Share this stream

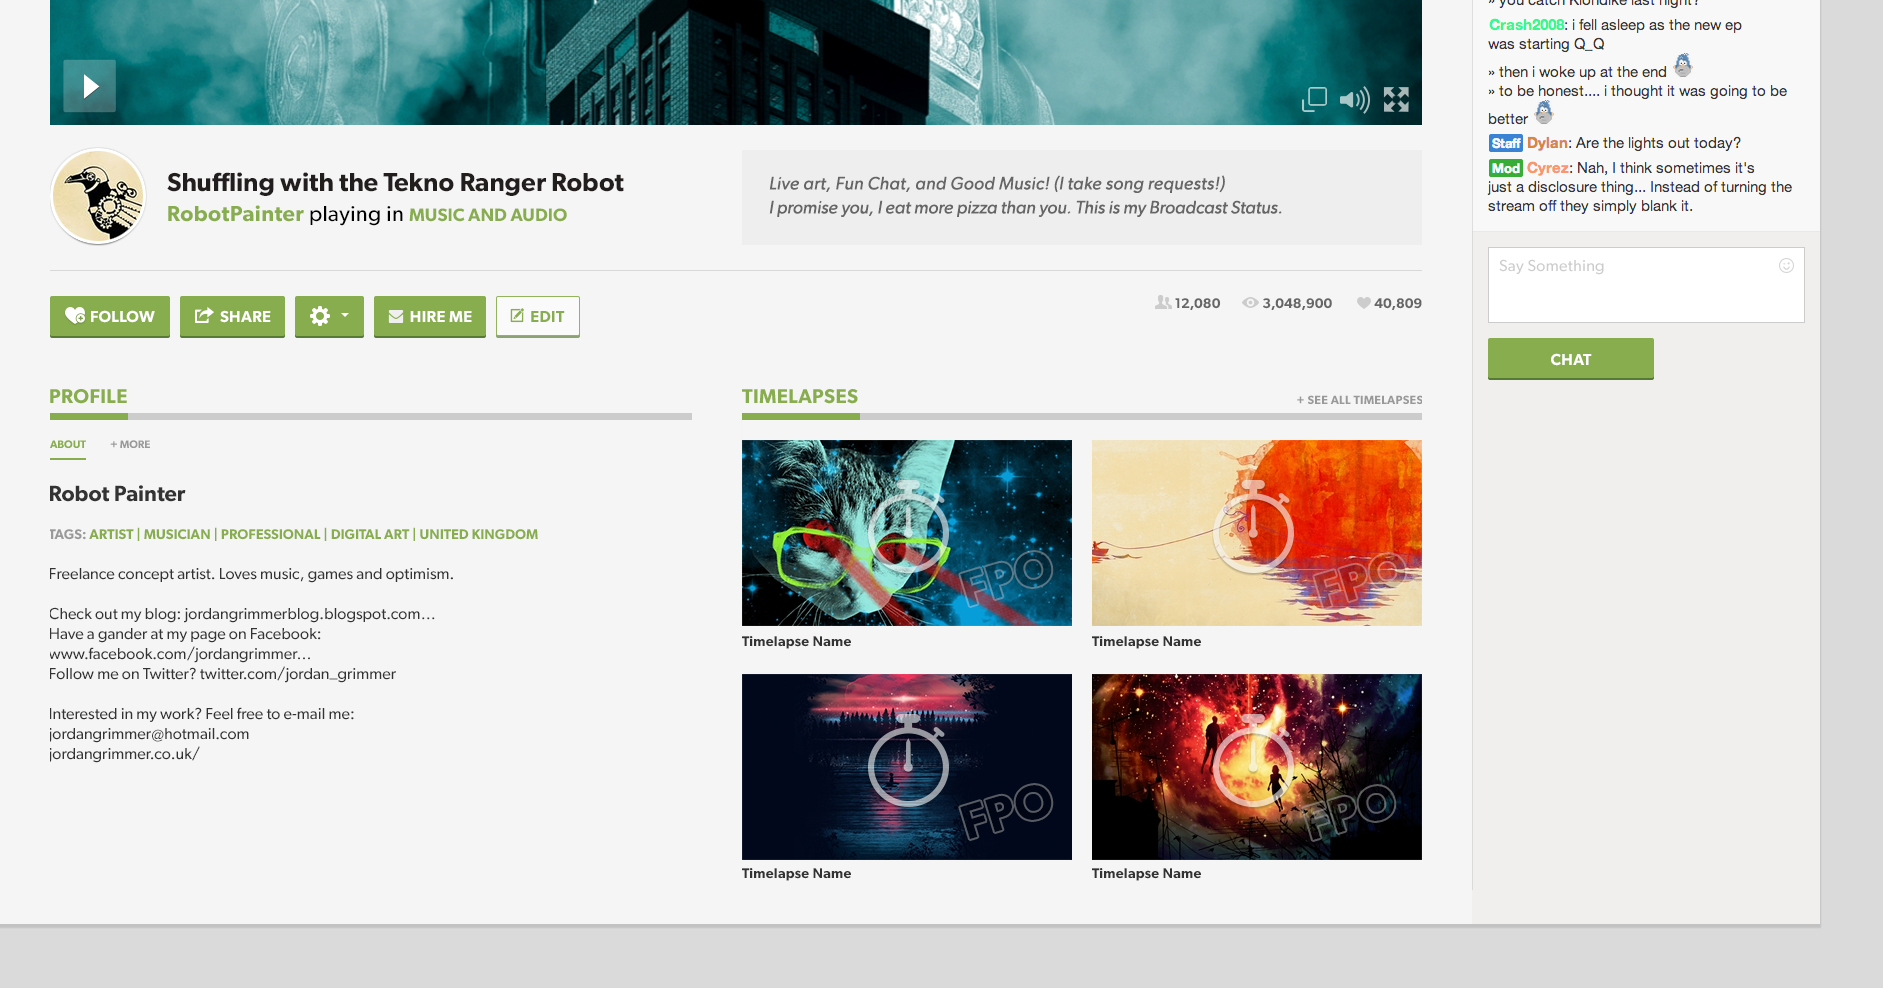(x=232, y=316)
